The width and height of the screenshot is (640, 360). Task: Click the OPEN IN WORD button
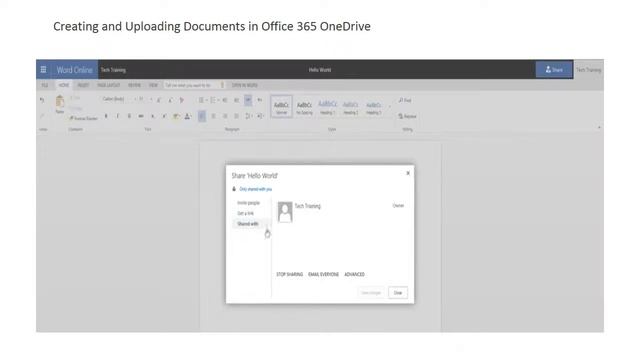244,85
